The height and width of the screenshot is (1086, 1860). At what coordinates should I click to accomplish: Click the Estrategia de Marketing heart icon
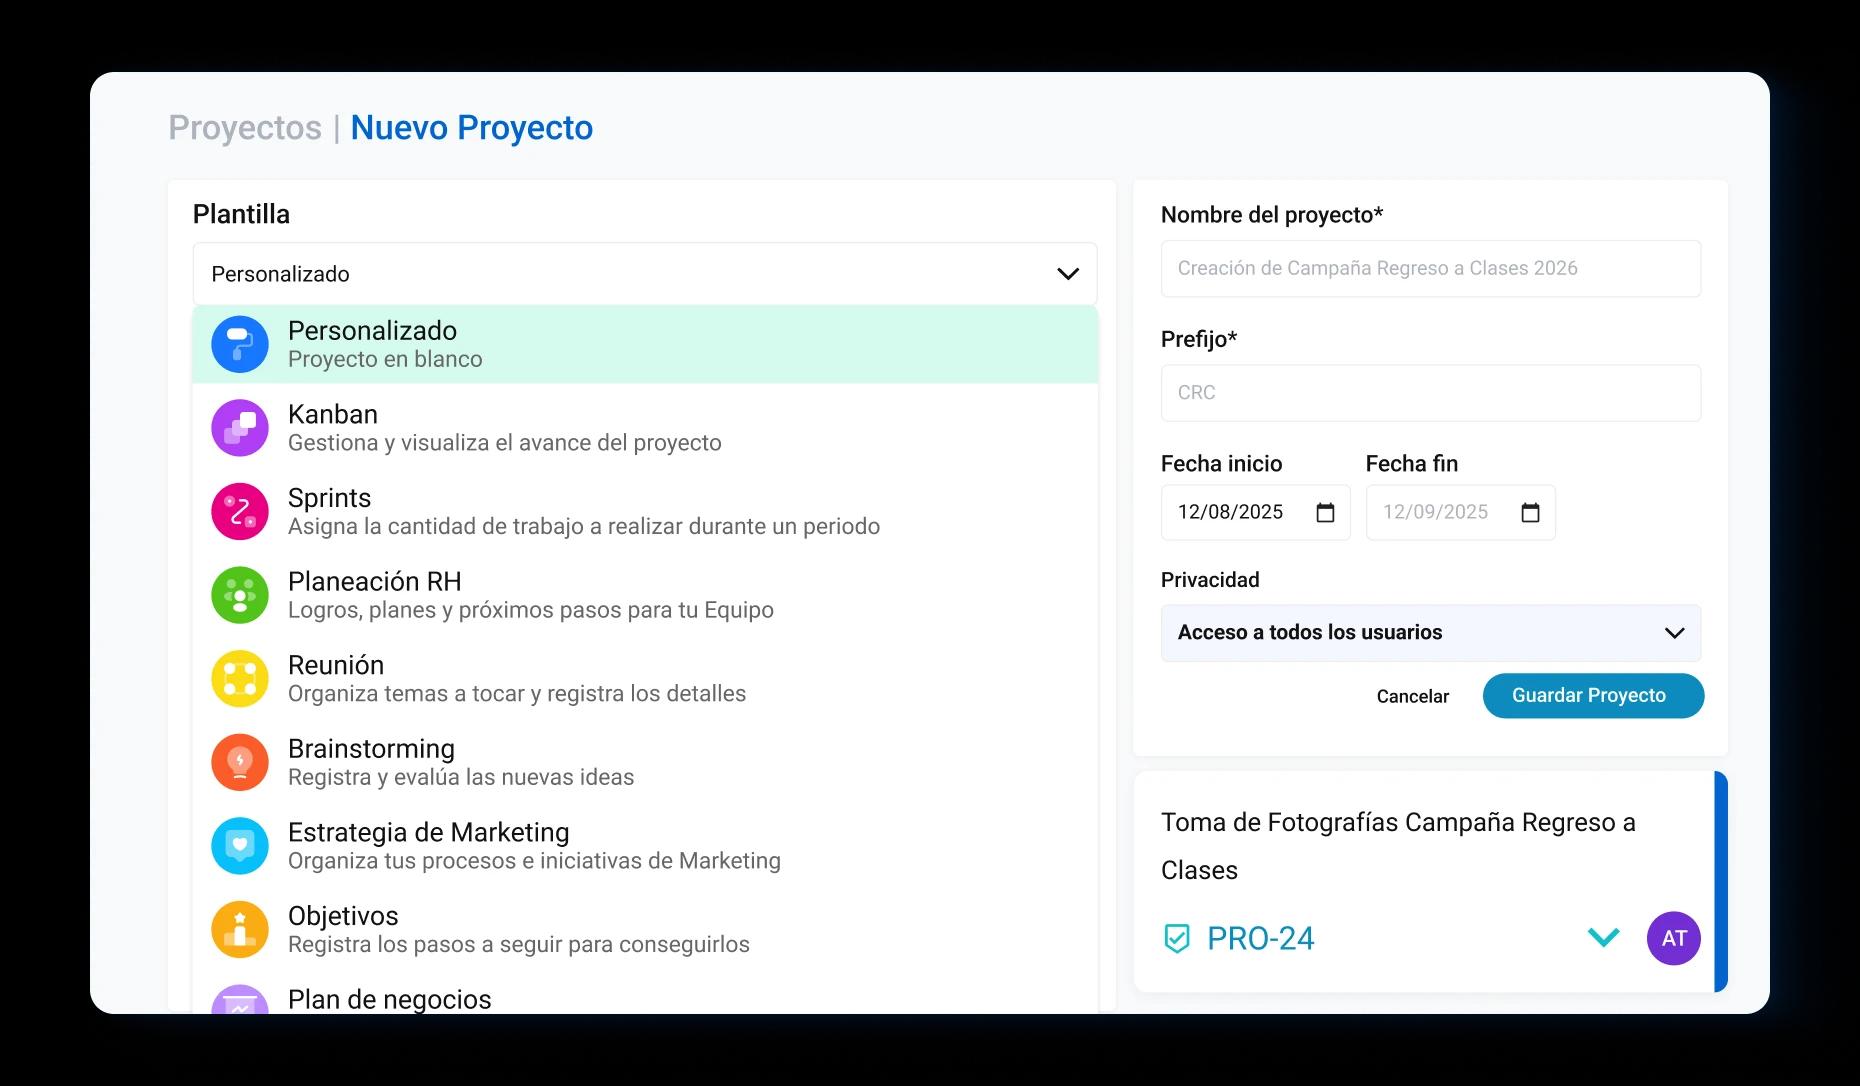(240, 846)
